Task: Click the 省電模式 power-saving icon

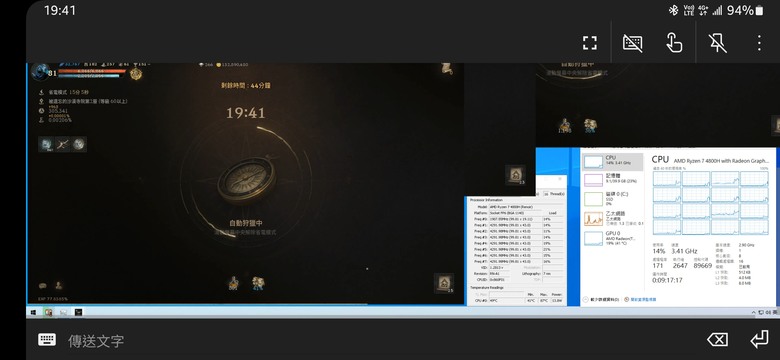Action: click(x=42, y=92)
